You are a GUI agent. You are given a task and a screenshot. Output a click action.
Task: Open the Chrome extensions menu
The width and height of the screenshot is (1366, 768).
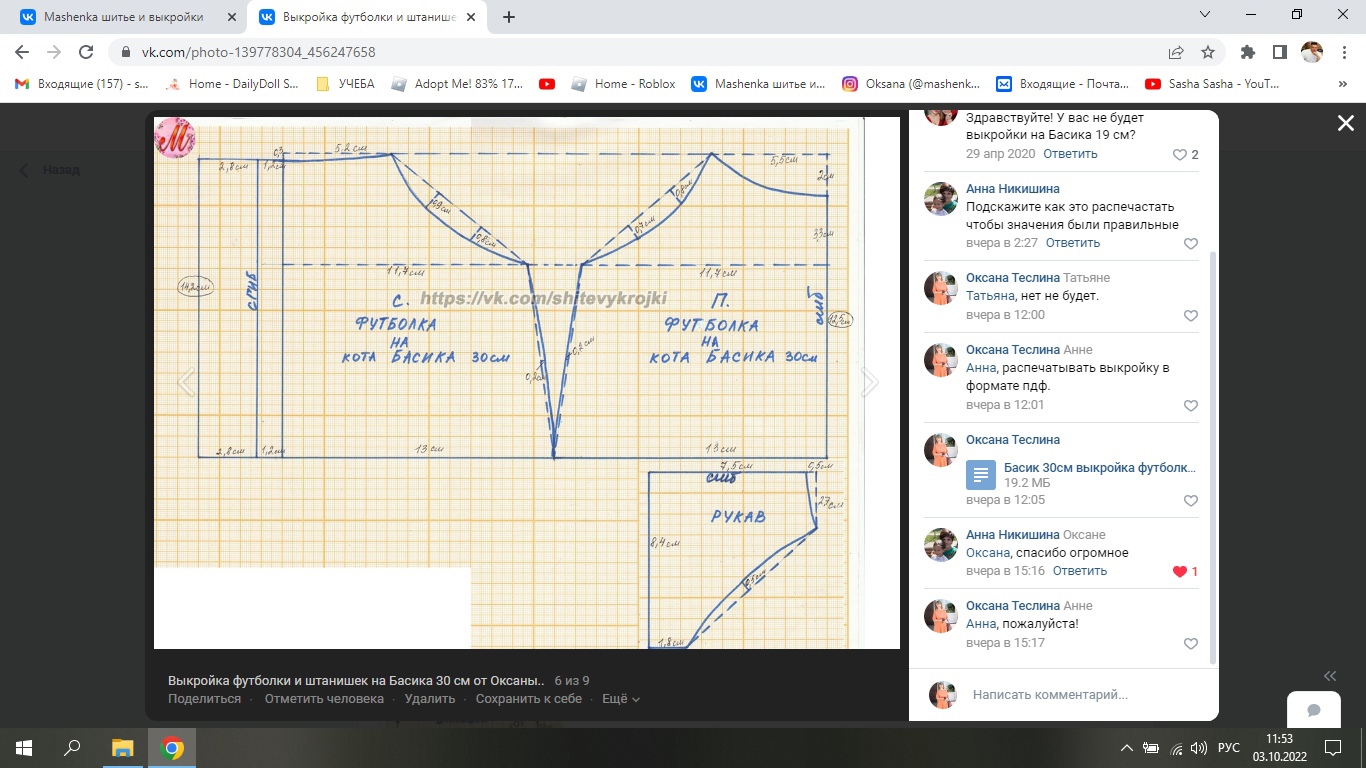click(1247, 52)
